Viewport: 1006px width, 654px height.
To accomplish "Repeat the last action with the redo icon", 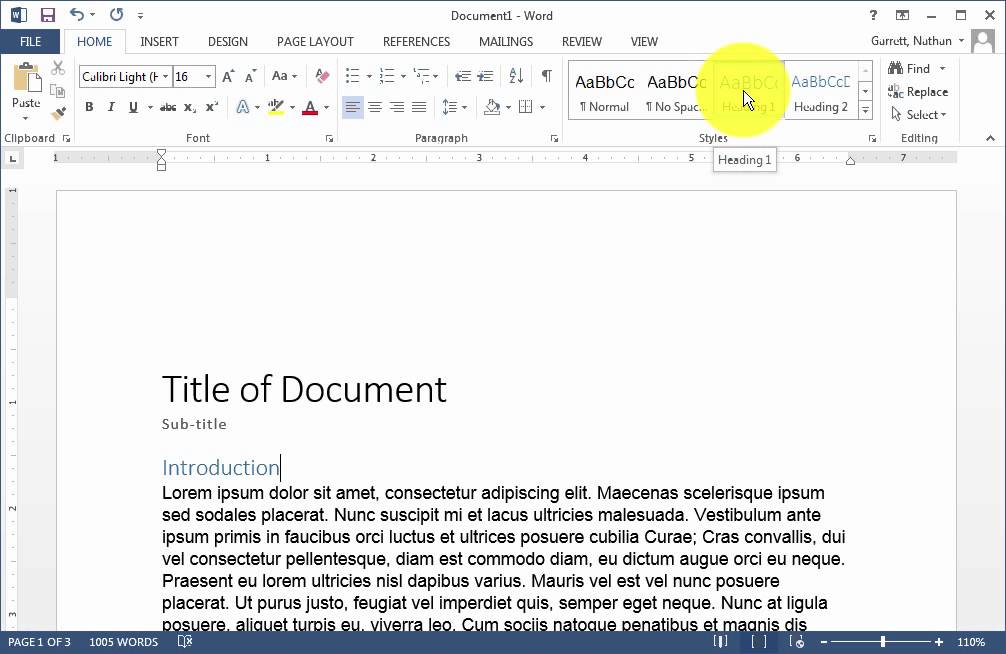I will 116,14.
